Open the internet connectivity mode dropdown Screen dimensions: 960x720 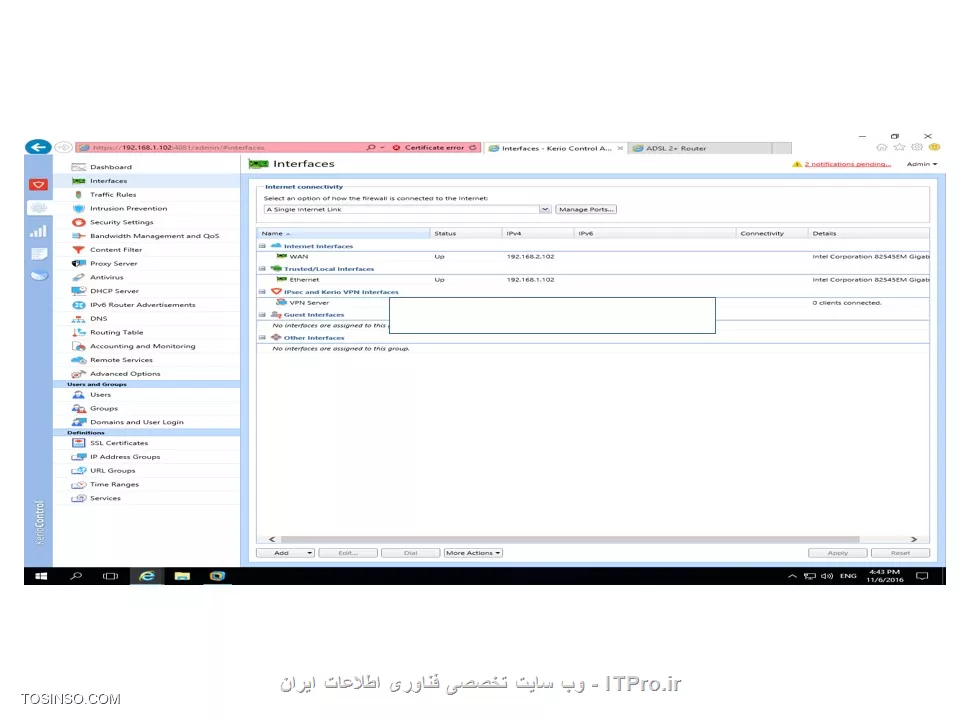pyautogui.click(x=544, y=209)
